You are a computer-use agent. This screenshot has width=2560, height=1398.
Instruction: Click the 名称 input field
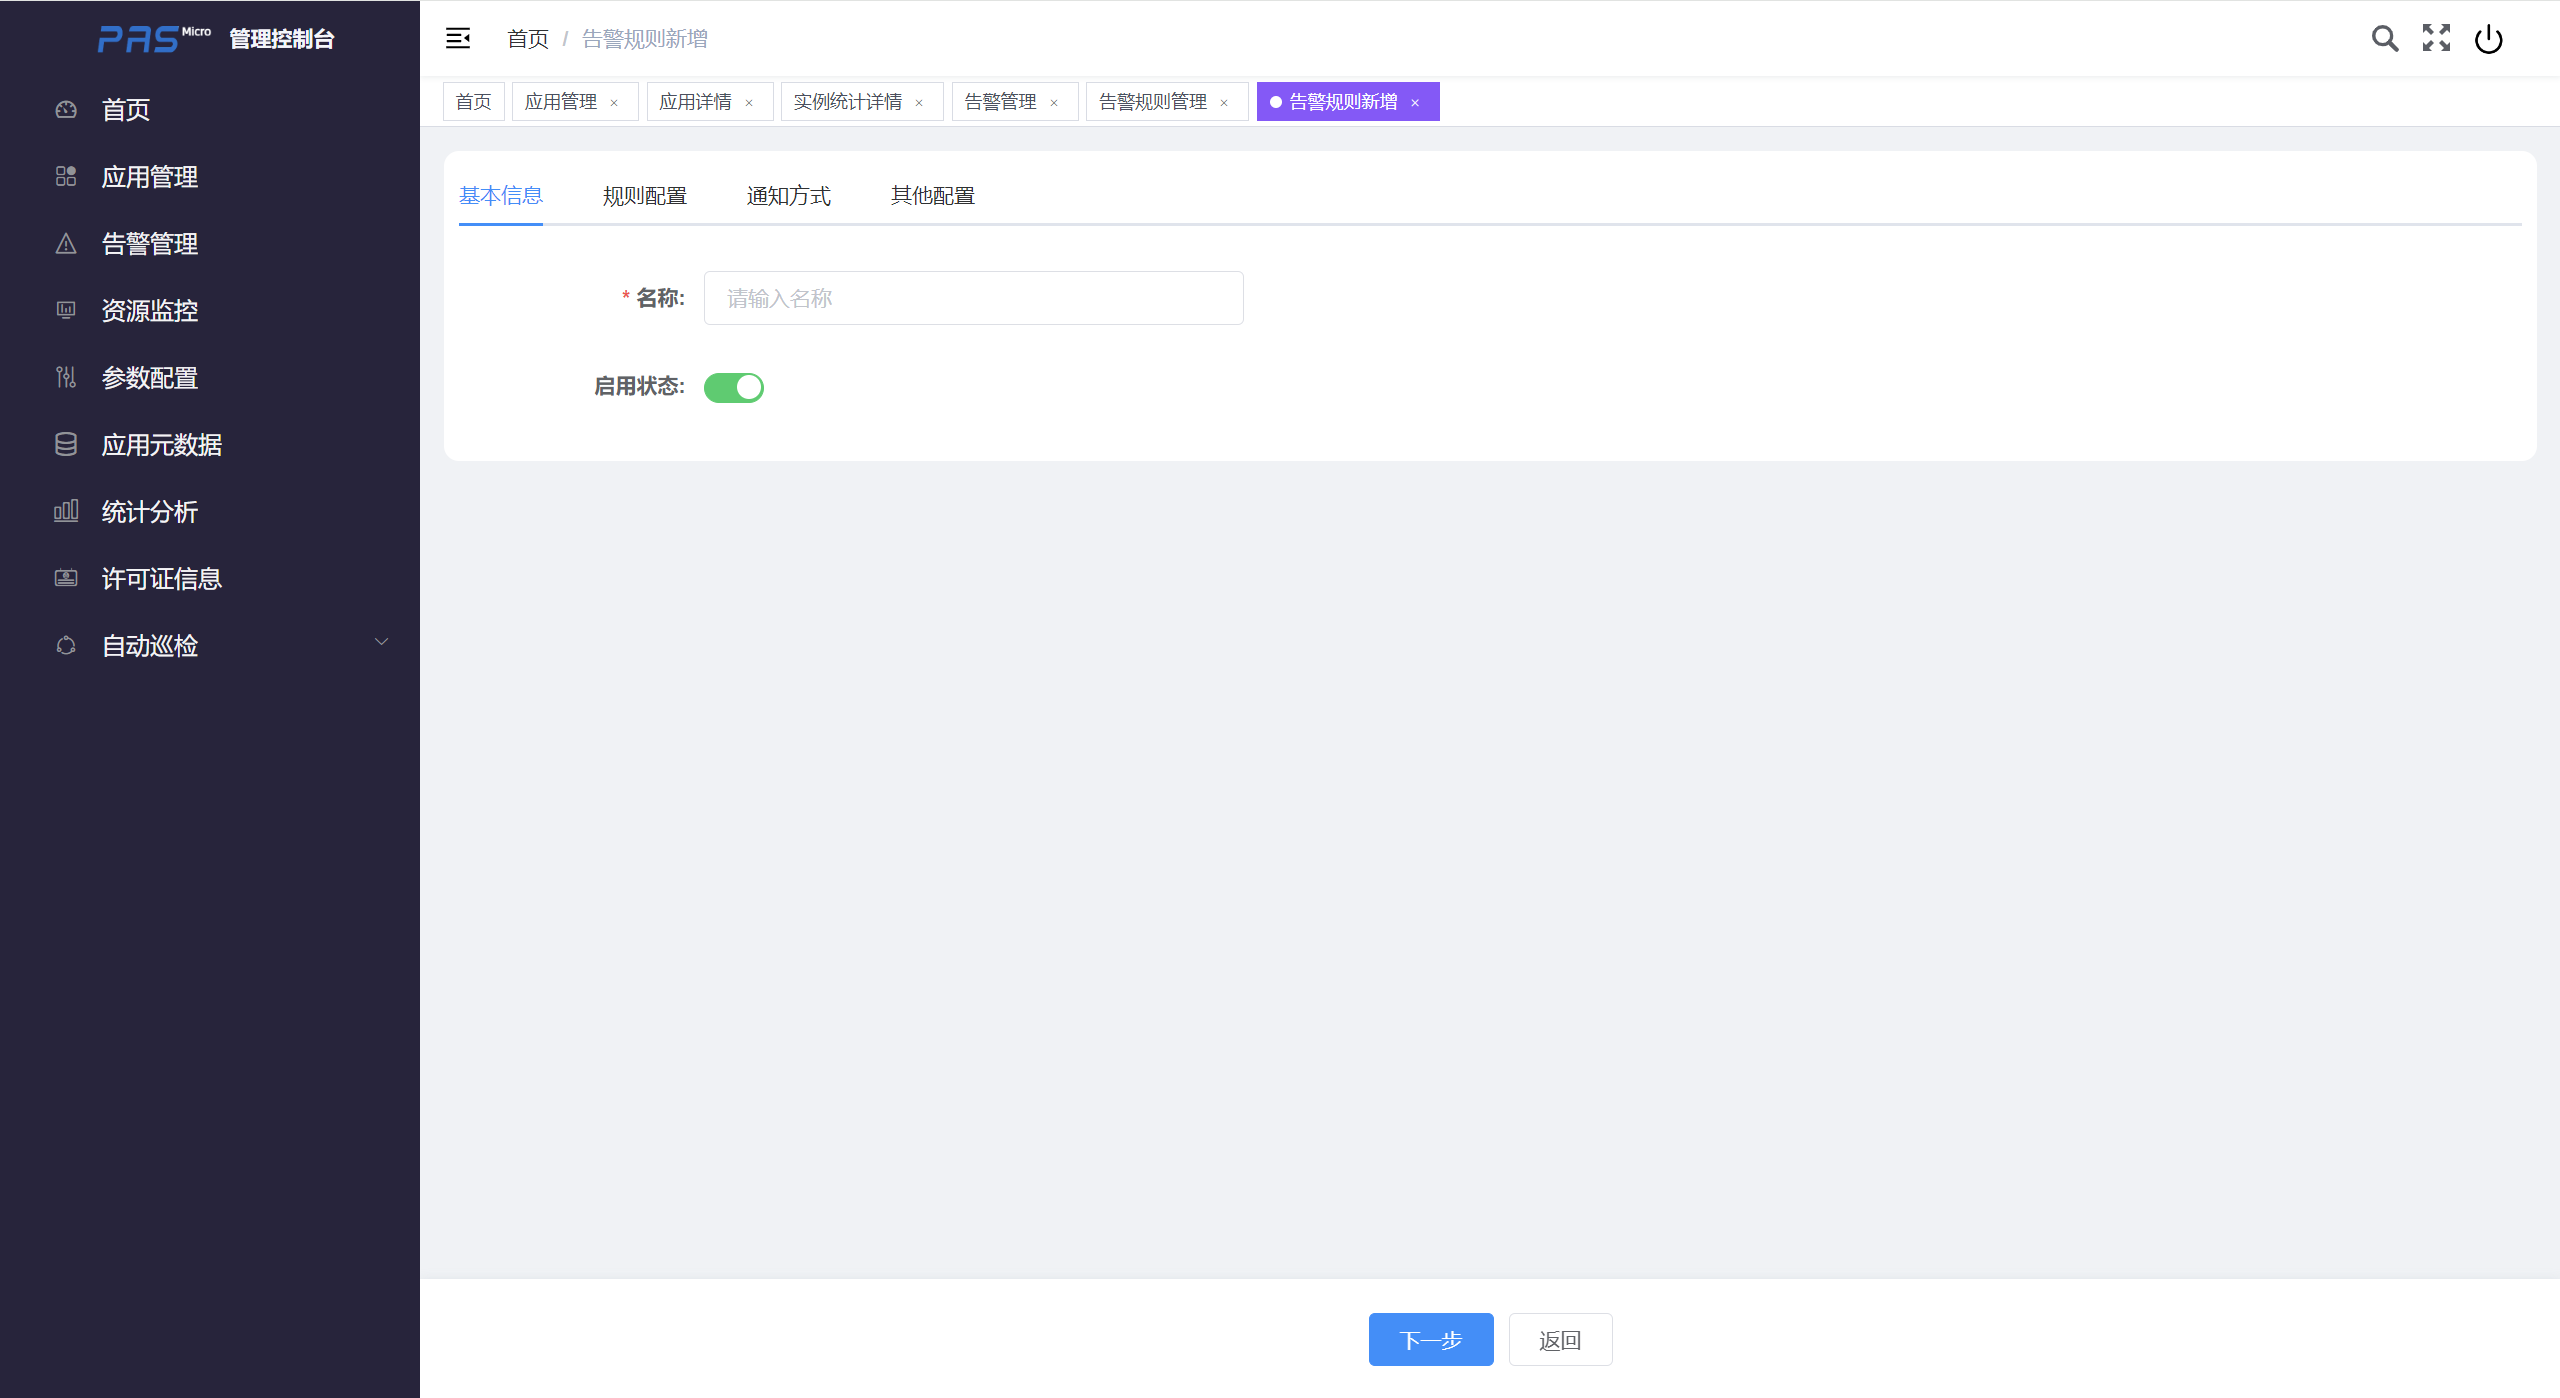coord(973,298)
